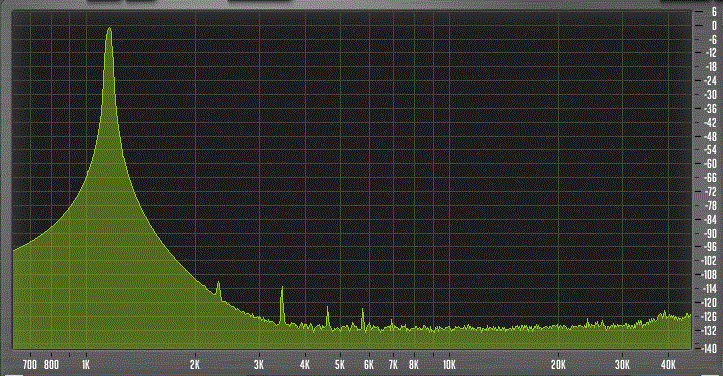Screen dimensions: 723x376
Task: Click the 0 dB level scale label
Action: (x=714, y=26)
